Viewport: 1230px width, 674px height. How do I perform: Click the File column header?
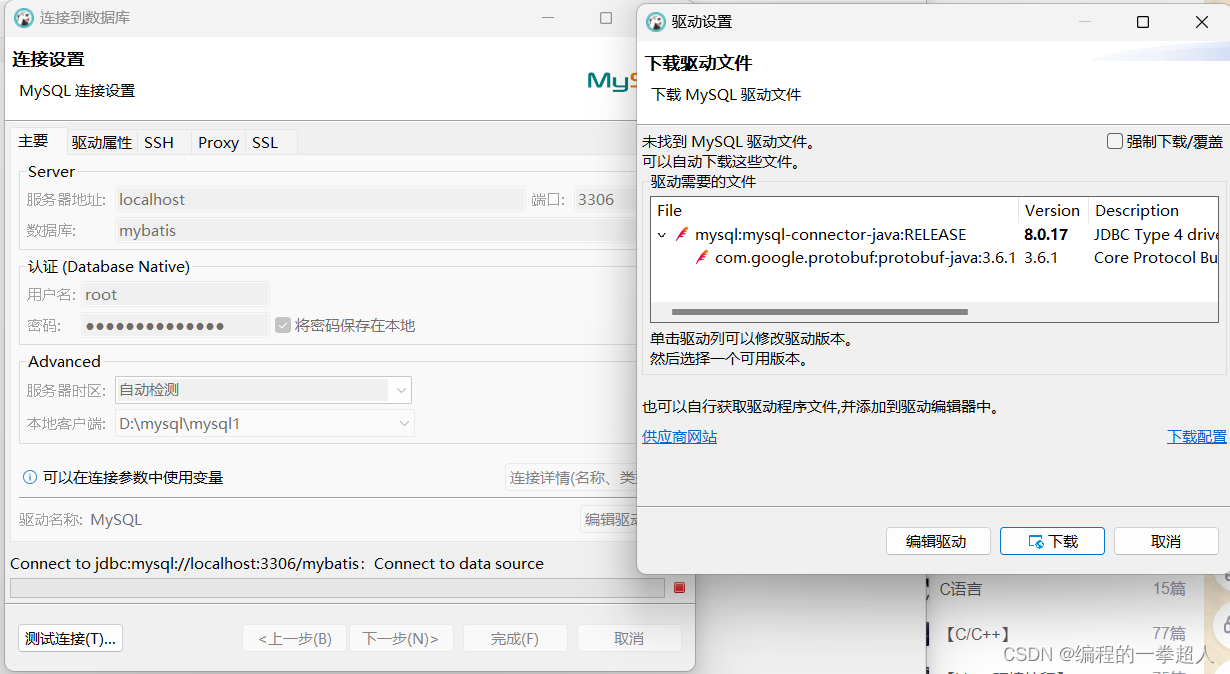[x=834, y=210]
